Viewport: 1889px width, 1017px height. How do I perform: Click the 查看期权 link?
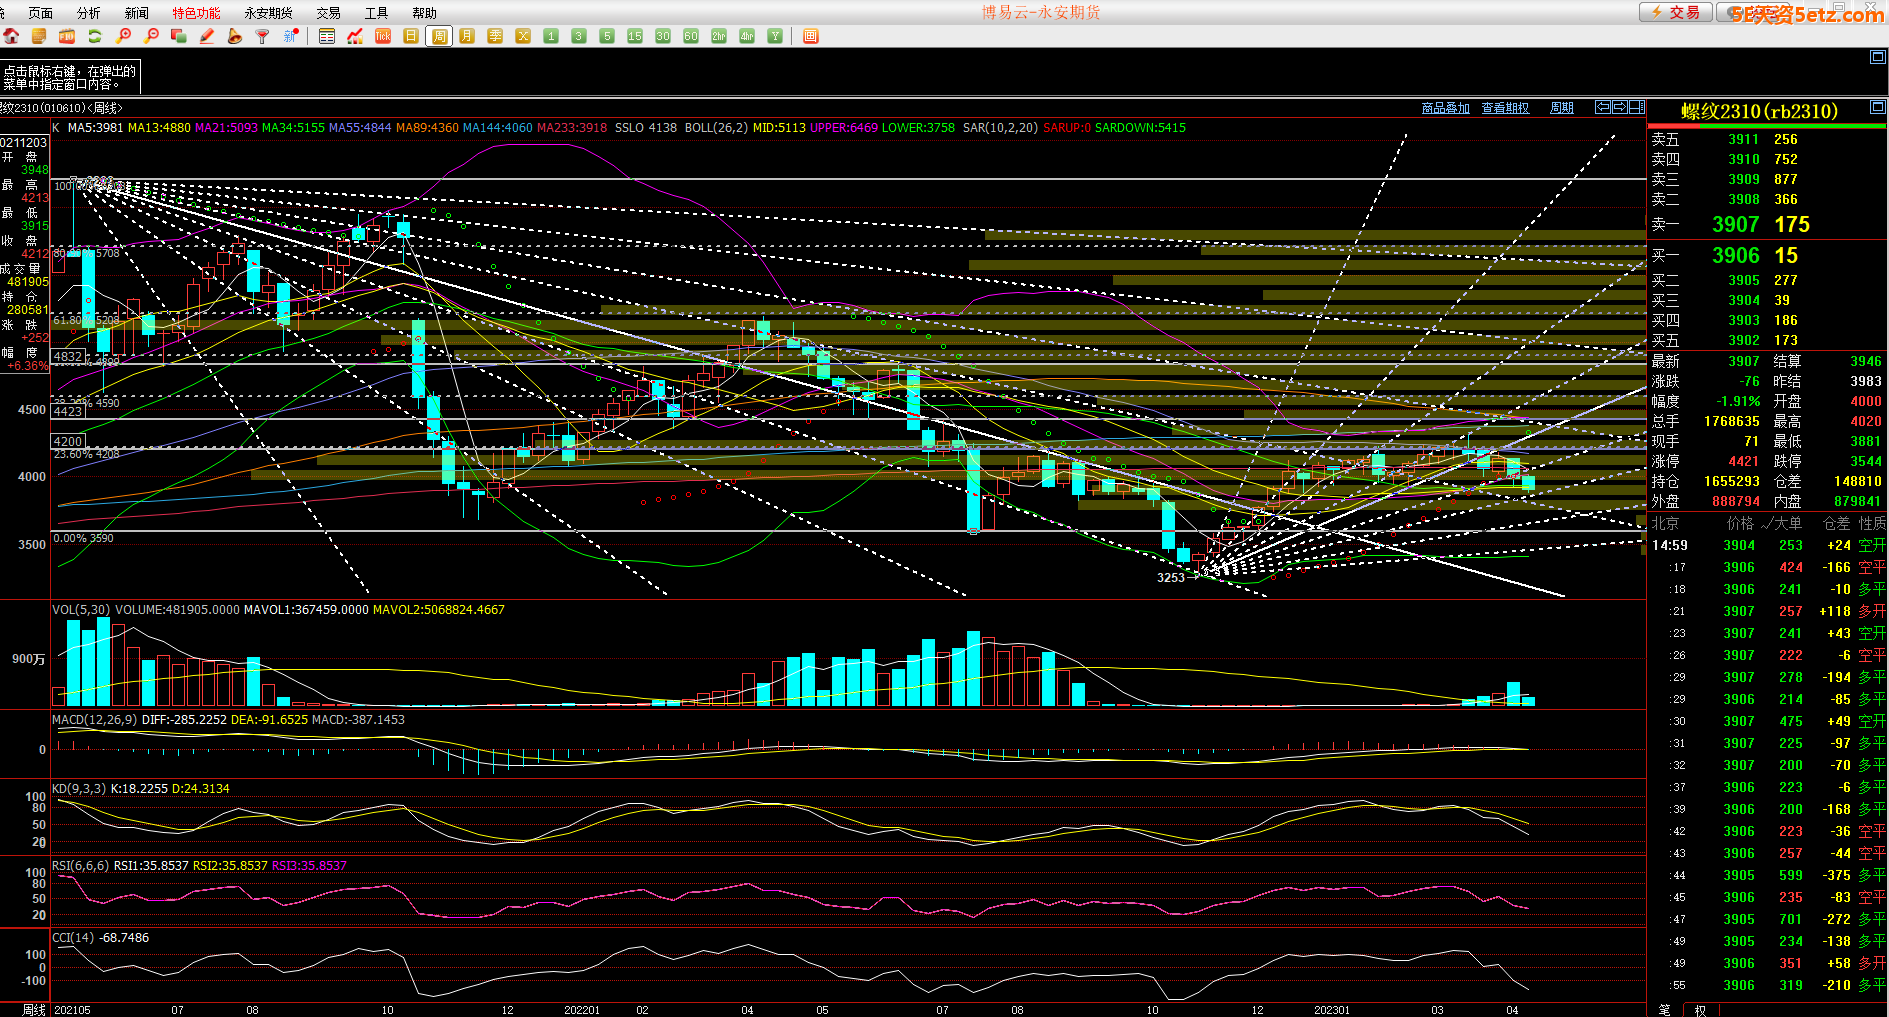point(1505,108)
